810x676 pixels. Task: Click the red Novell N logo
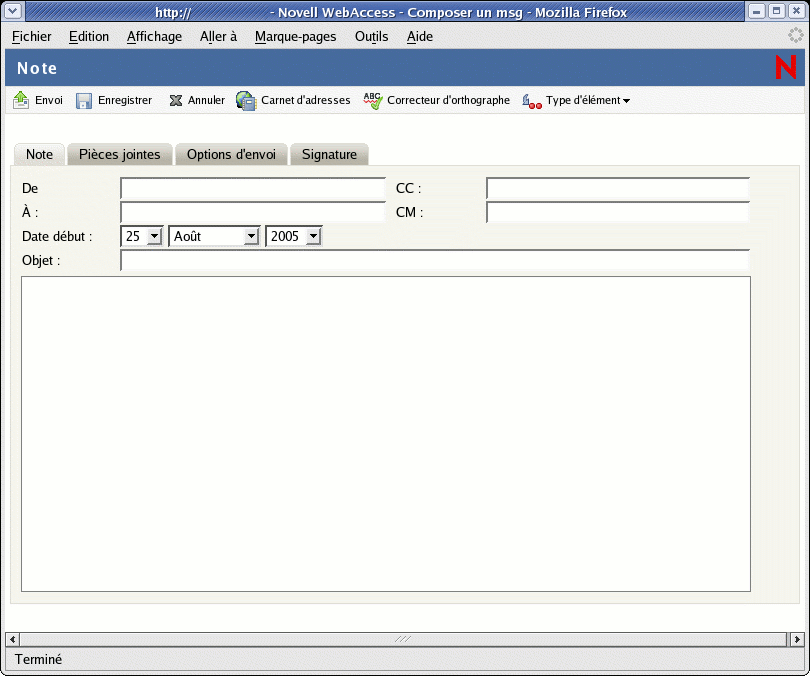tap(785, 68)
